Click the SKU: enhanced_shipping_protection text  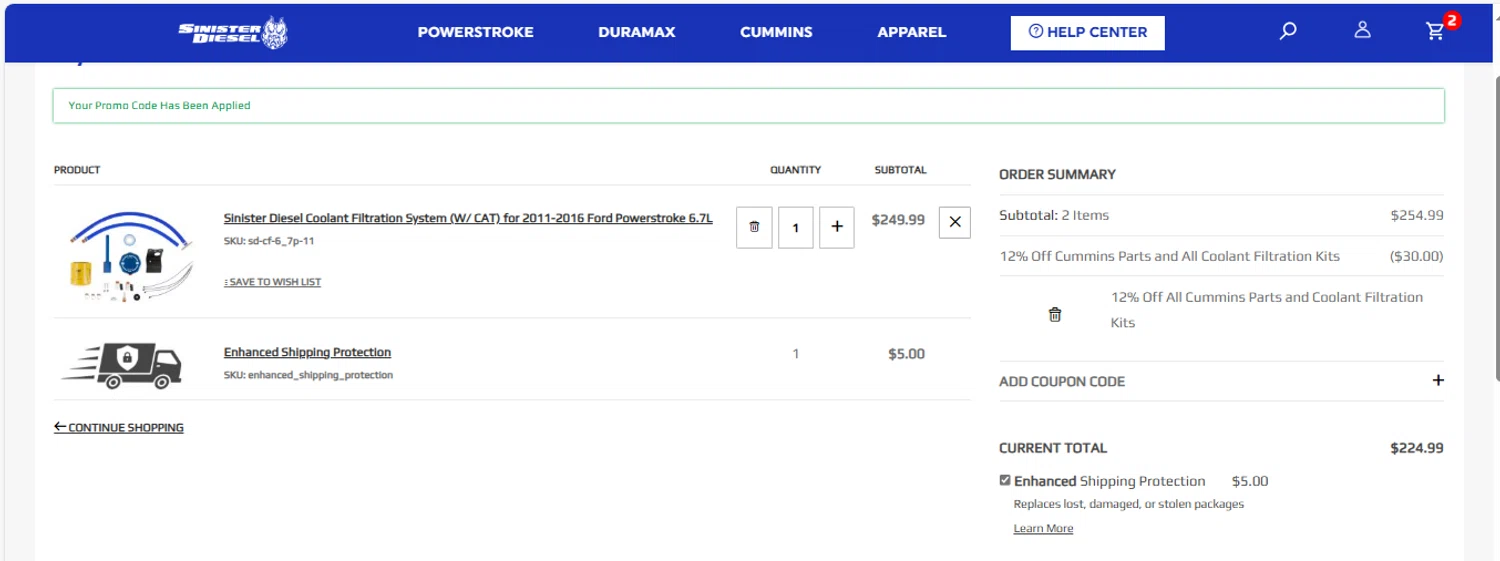[x=308, y=375]
